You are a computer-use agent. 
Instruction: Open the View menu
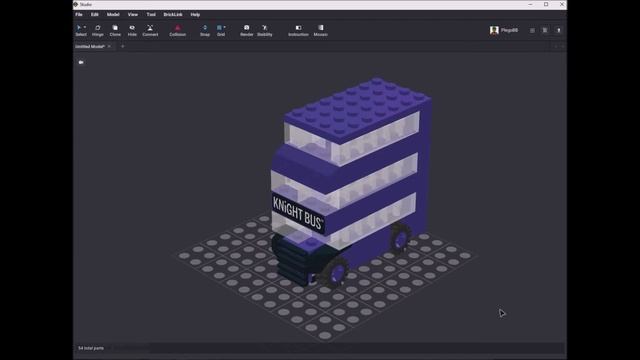click(133, 14)
